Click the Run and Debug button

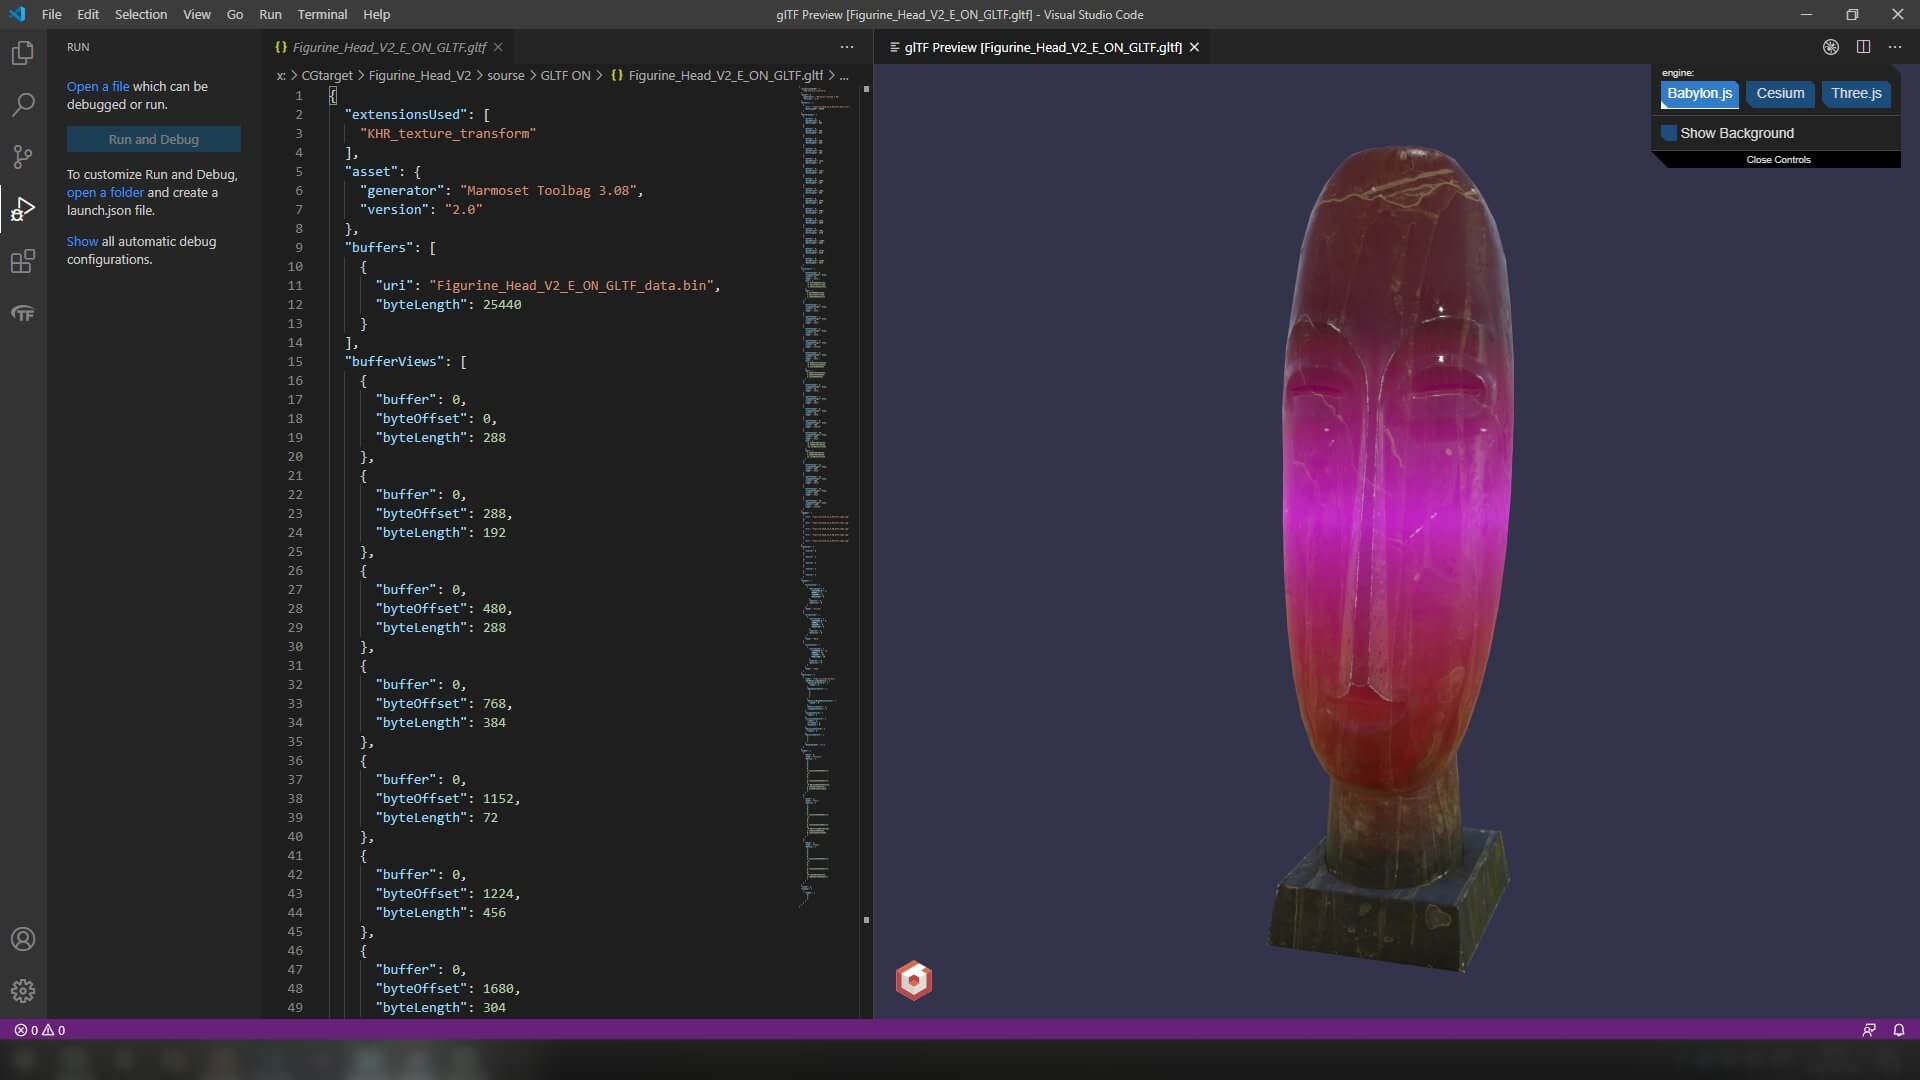click(154, 140)
